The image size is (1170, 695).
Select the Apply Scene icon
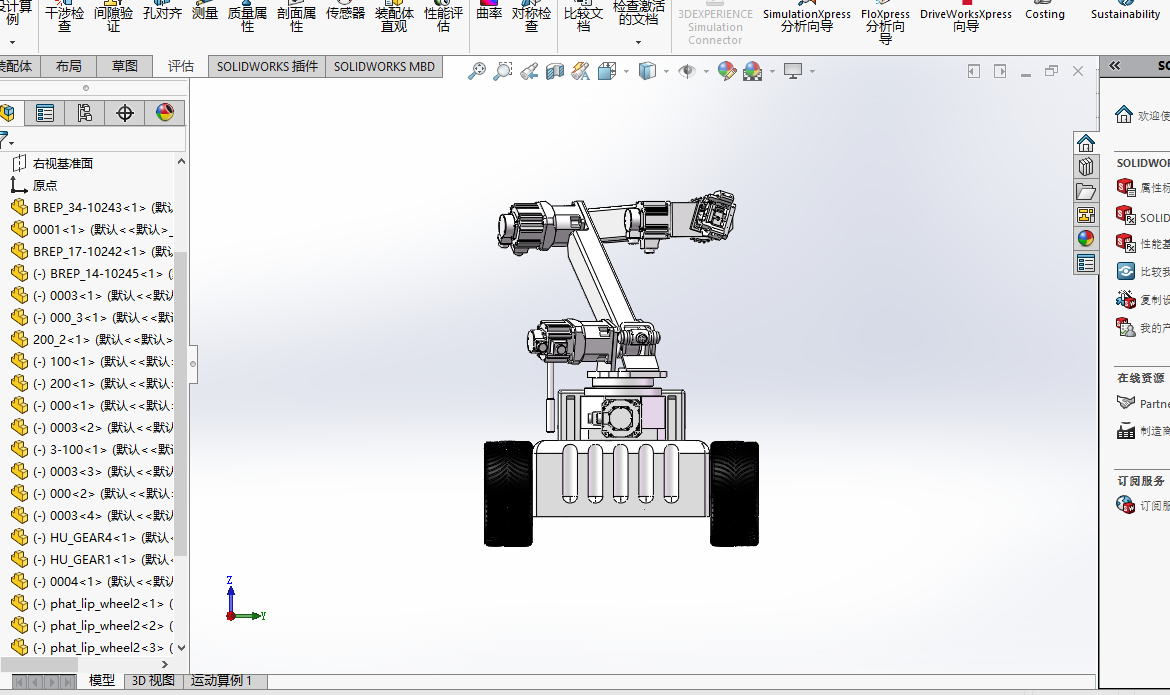click(752, 71)
